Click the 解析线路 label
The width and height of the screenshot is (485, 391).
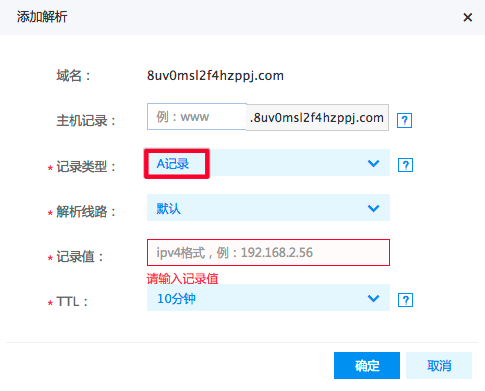[x=86, y=211]
